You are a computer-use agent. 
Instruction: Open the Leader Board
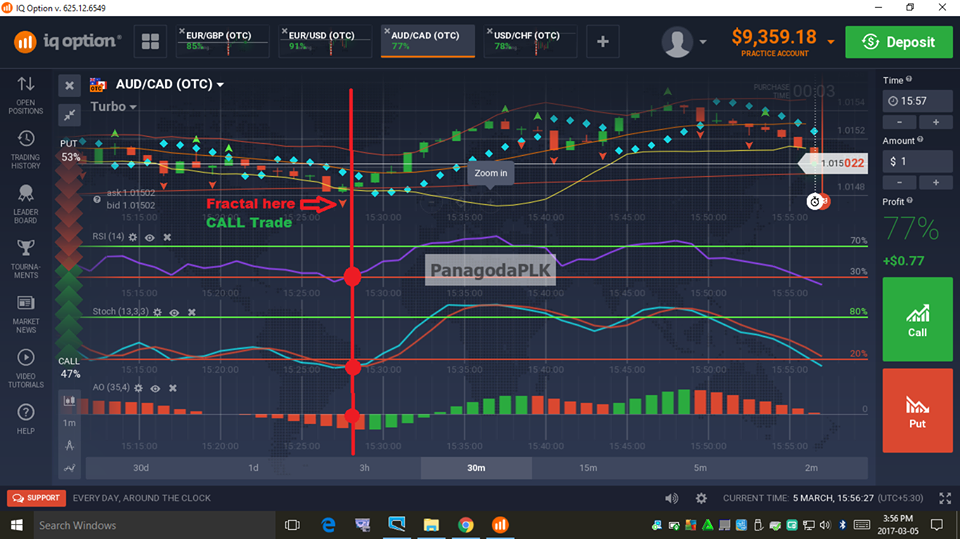click(x=26, y=204)
